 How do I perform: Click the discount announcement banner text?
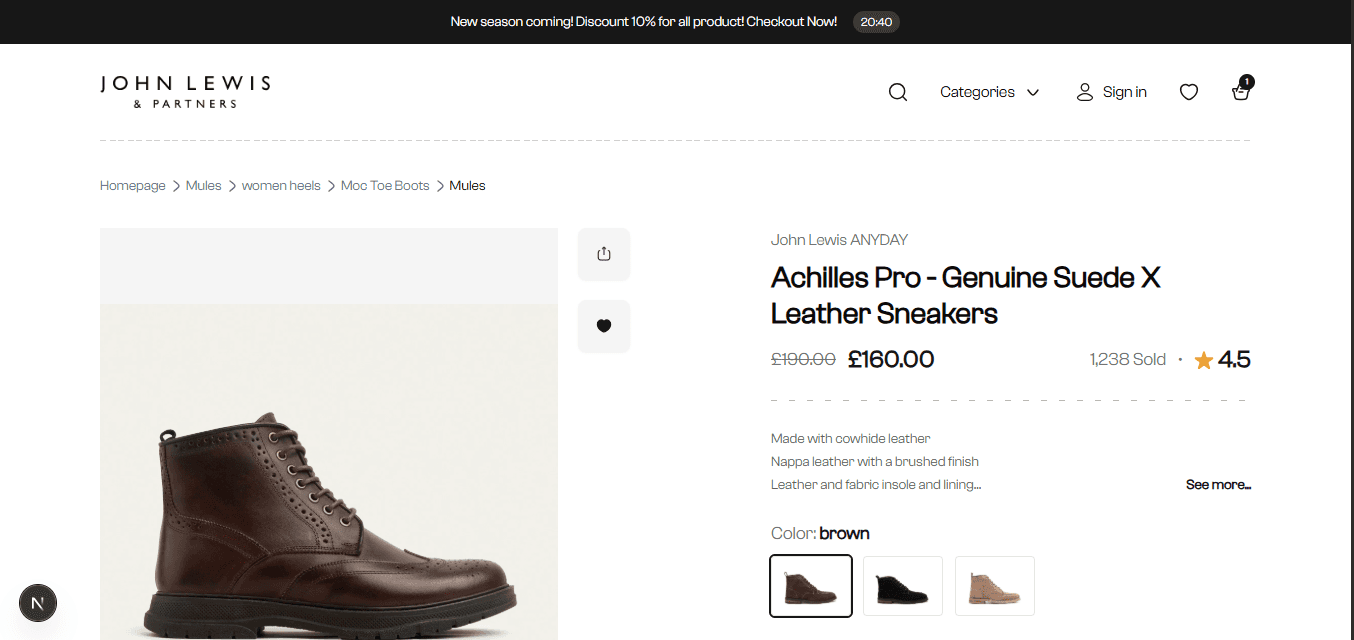click(x=644, y=22)
